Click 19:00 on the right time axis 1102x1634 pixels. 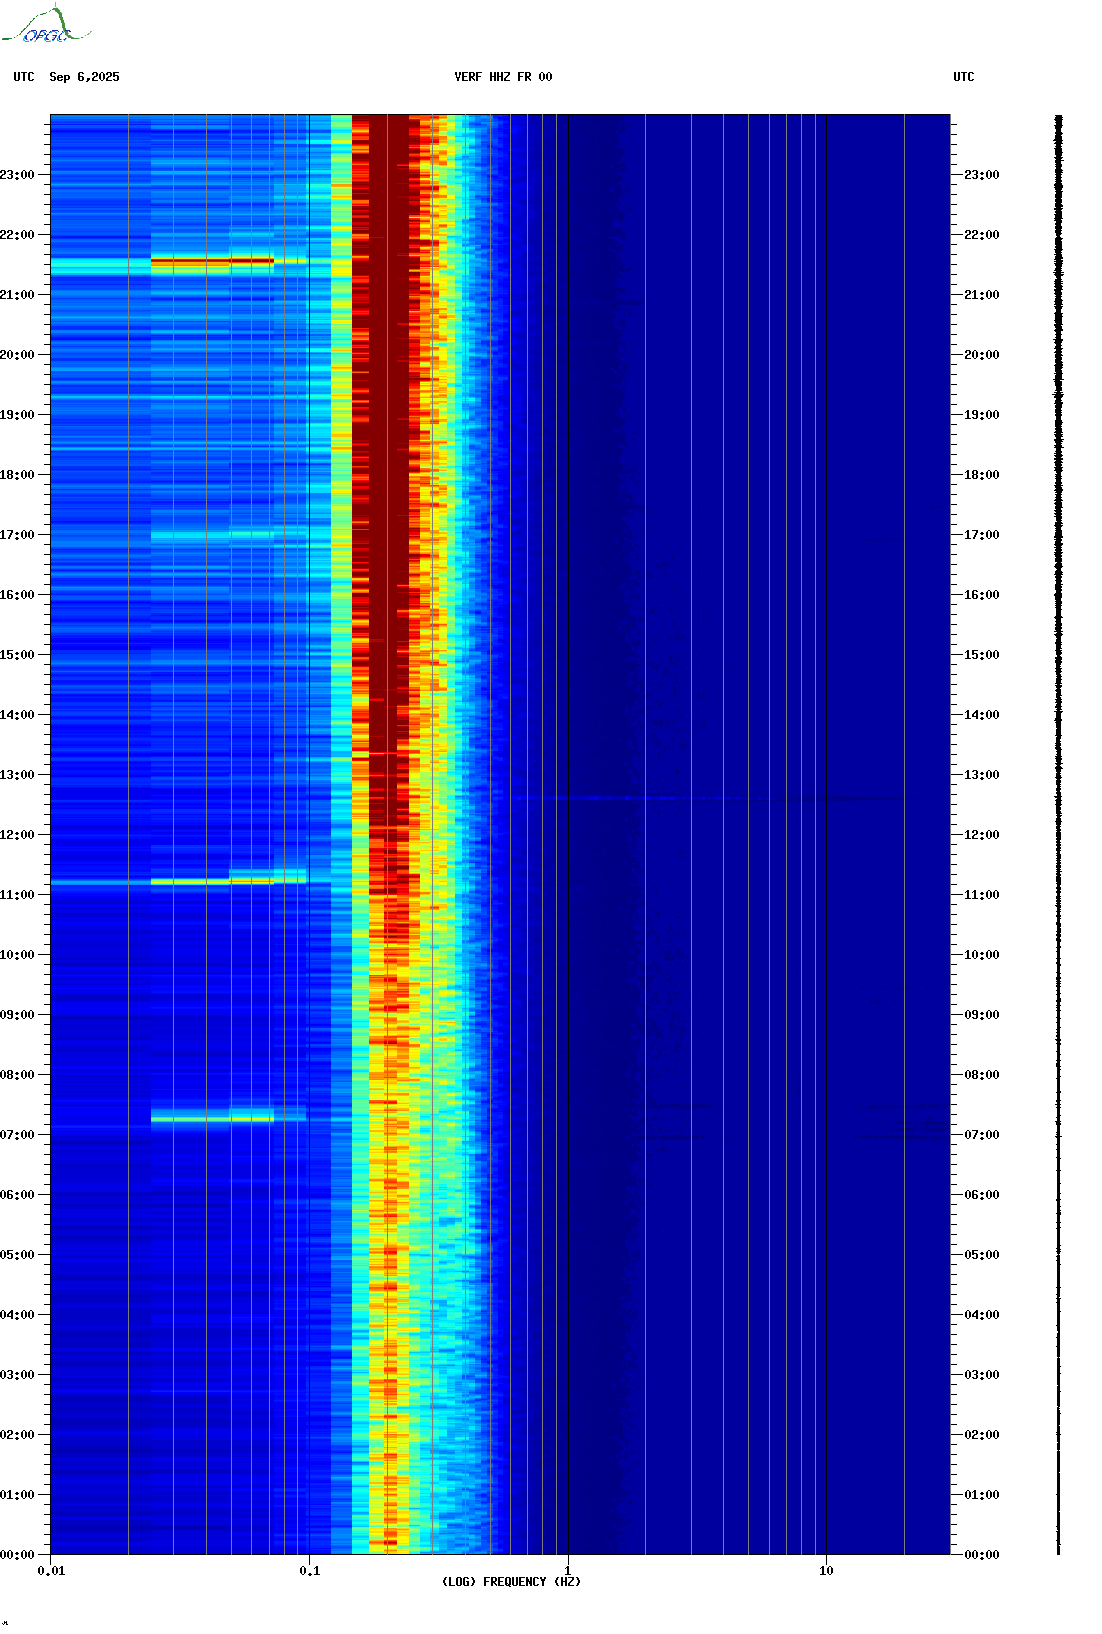coord(982,415)
